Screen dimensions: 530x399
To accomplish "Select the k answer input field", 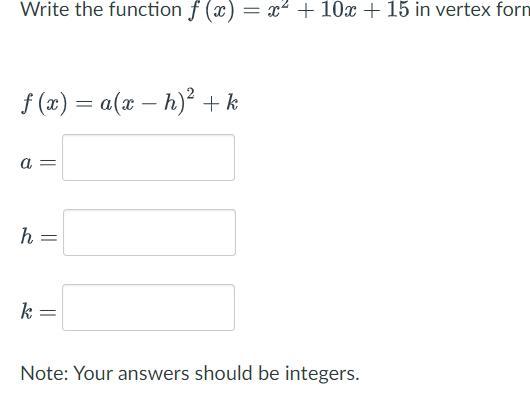I will tap(148, 308).
